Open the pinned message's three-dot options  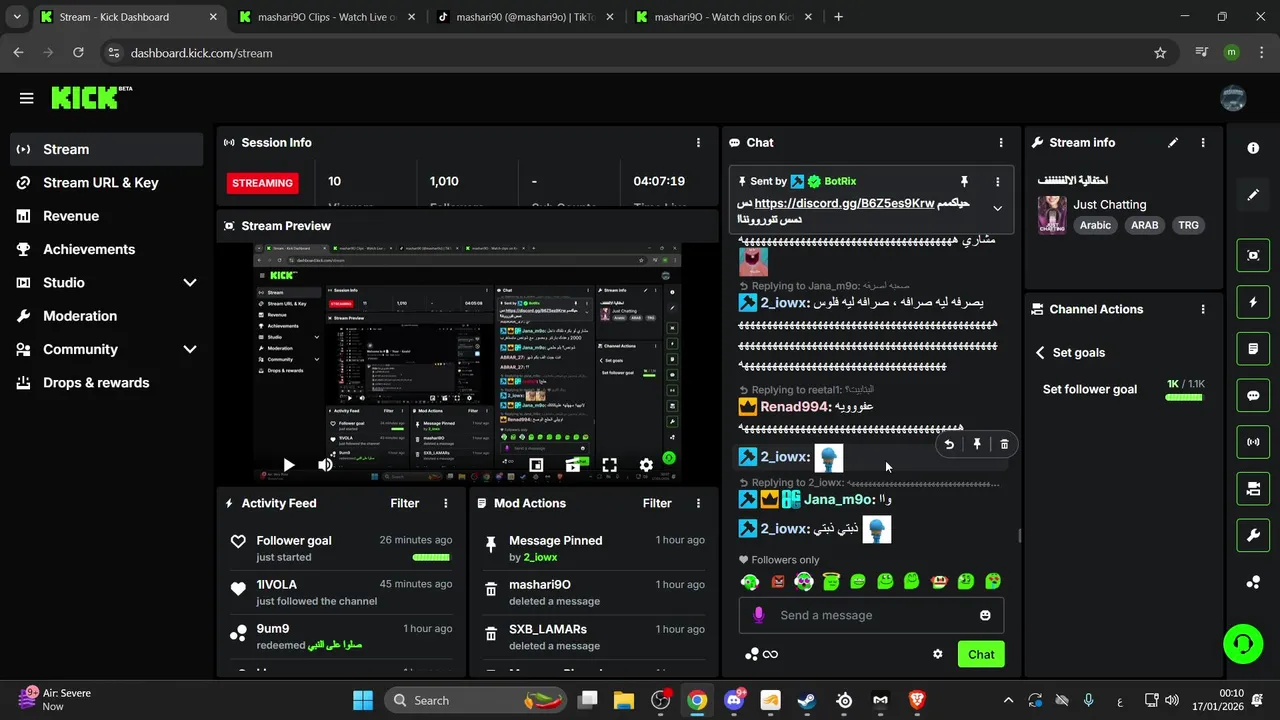[x=997, y=181]
